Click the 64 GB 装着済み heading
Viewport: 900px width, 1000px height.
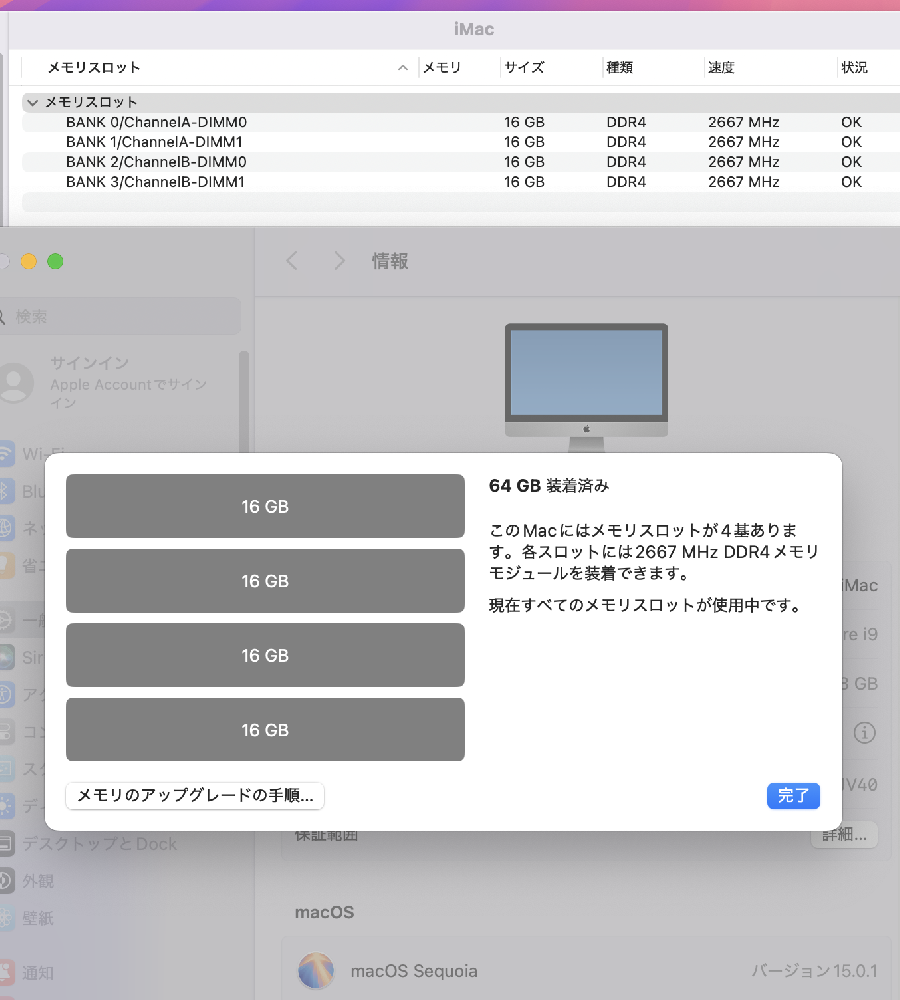click(x=549, y=486)
